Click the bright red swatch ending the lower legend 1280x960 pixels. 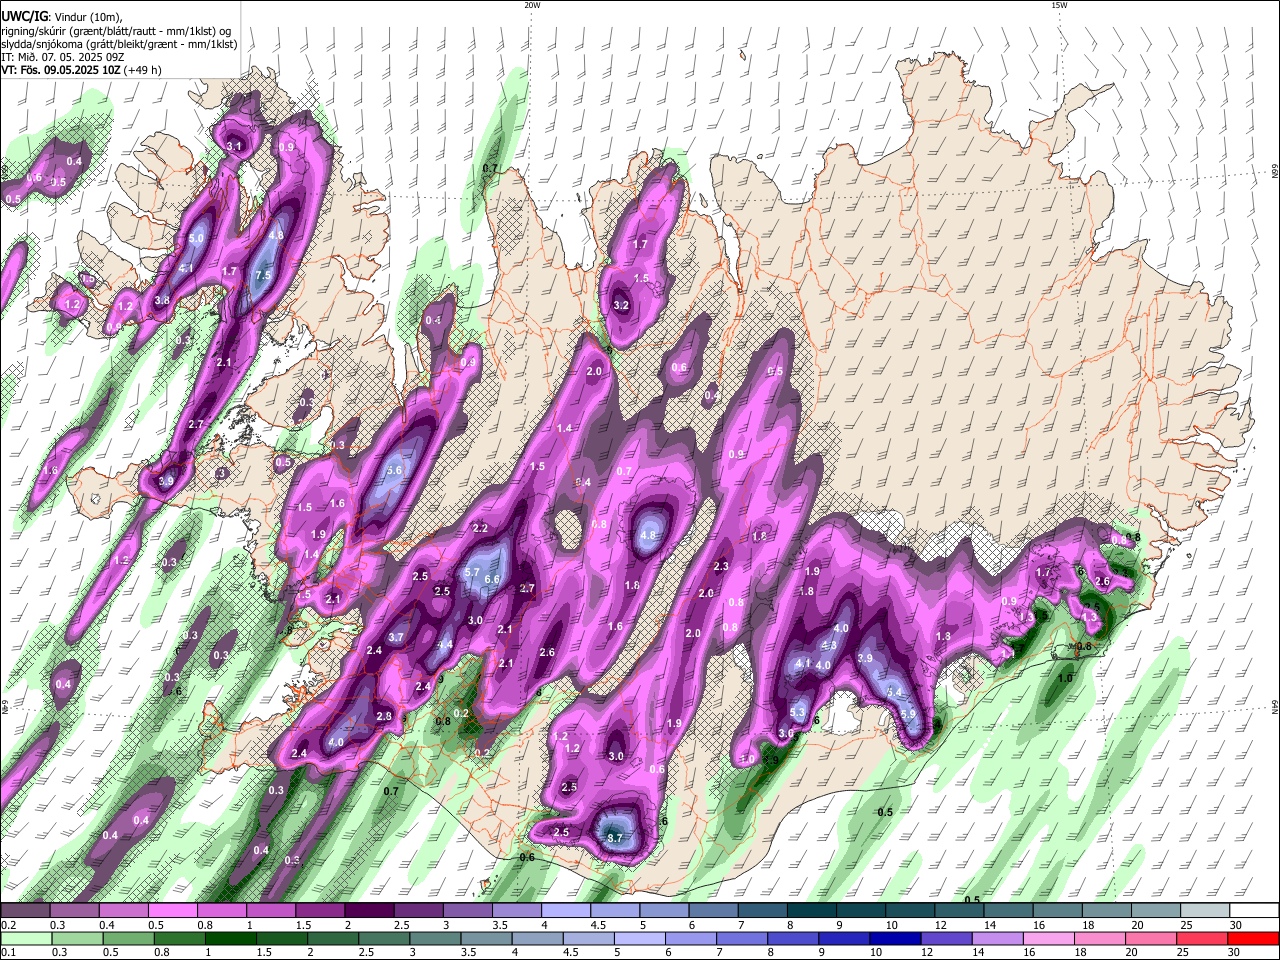(x=1253, y=939)
